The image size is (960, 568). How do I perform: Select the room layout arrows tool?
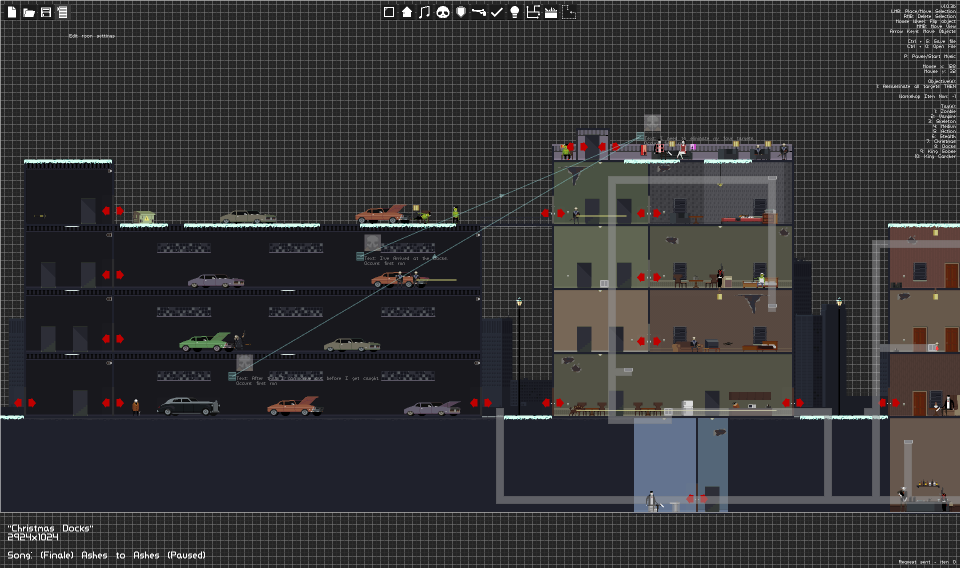click(533, 12)
